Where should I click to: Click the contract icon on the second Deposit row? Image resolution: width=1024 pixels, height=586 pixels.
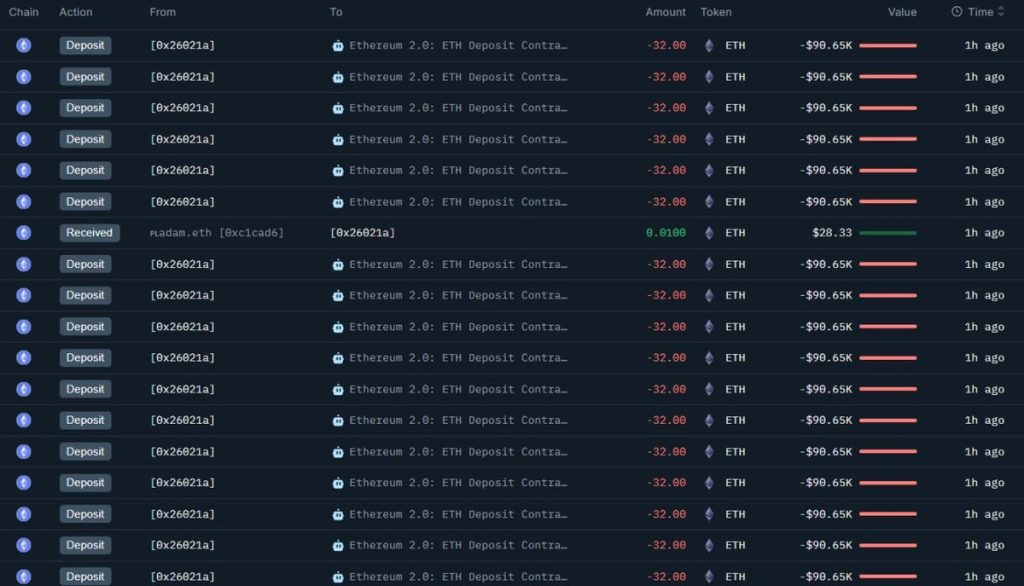[339, 76]
